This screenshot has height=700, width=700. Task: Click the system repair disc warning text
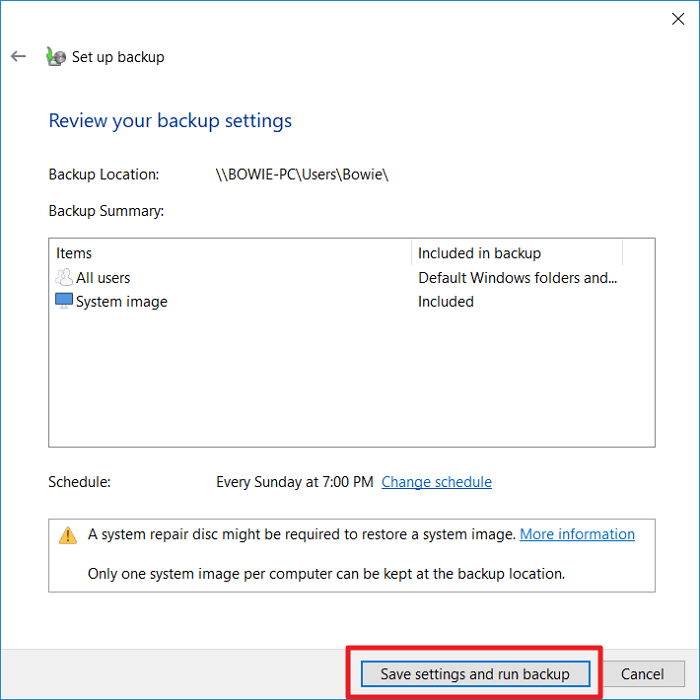[x=302, y=534]
